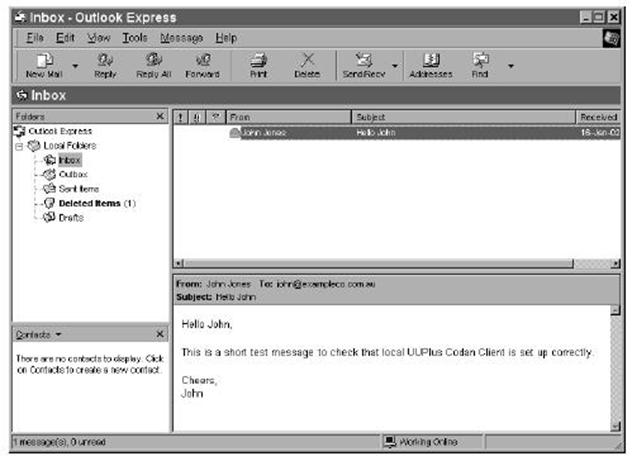The width and height of the screenshot is (632, 461).
Task: Open the Sent Items folder
Action: pos(78,189)
